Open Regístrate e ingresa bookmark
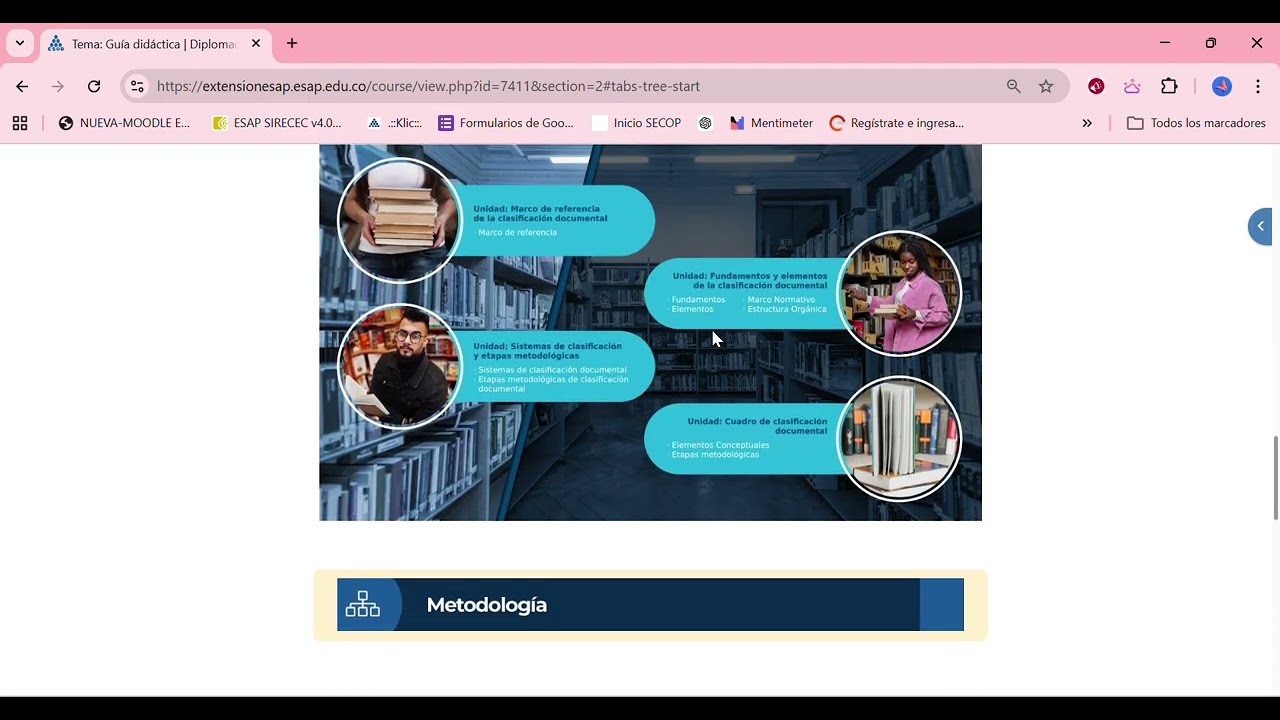The height and width of the screenshot is (720, 1280). 897,123
